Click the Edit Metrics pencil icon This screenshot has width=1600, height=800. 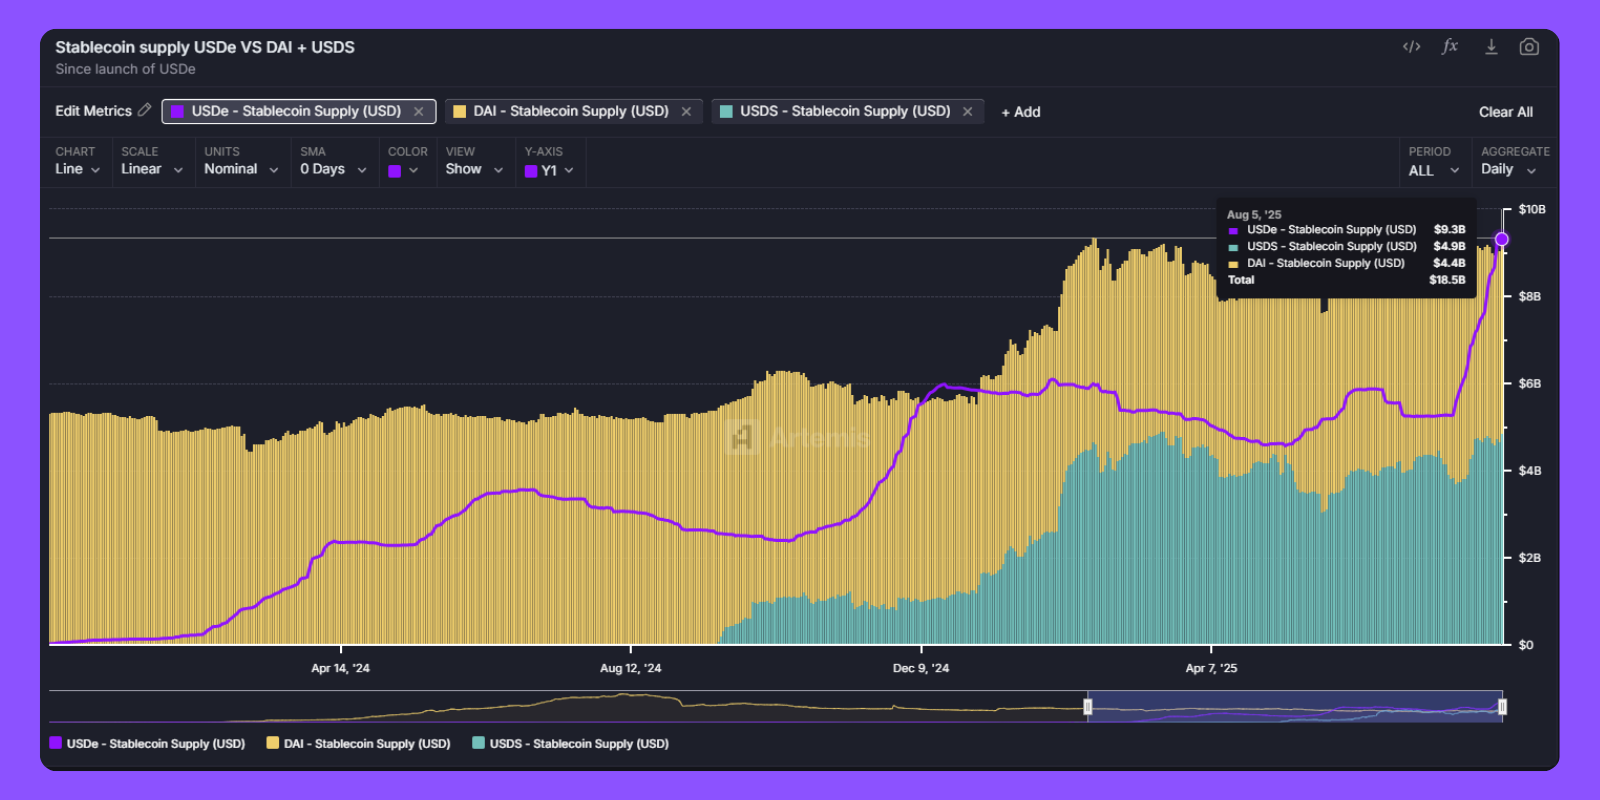145,110
